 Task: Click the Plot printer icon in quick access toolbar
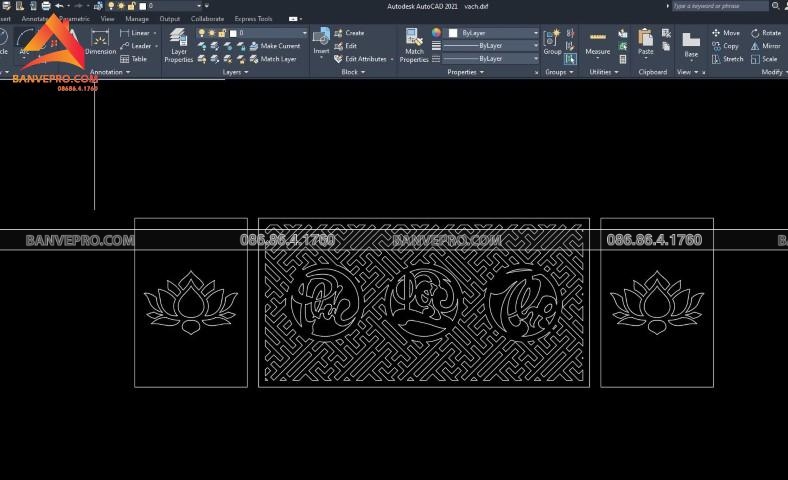tap(46, 6)
